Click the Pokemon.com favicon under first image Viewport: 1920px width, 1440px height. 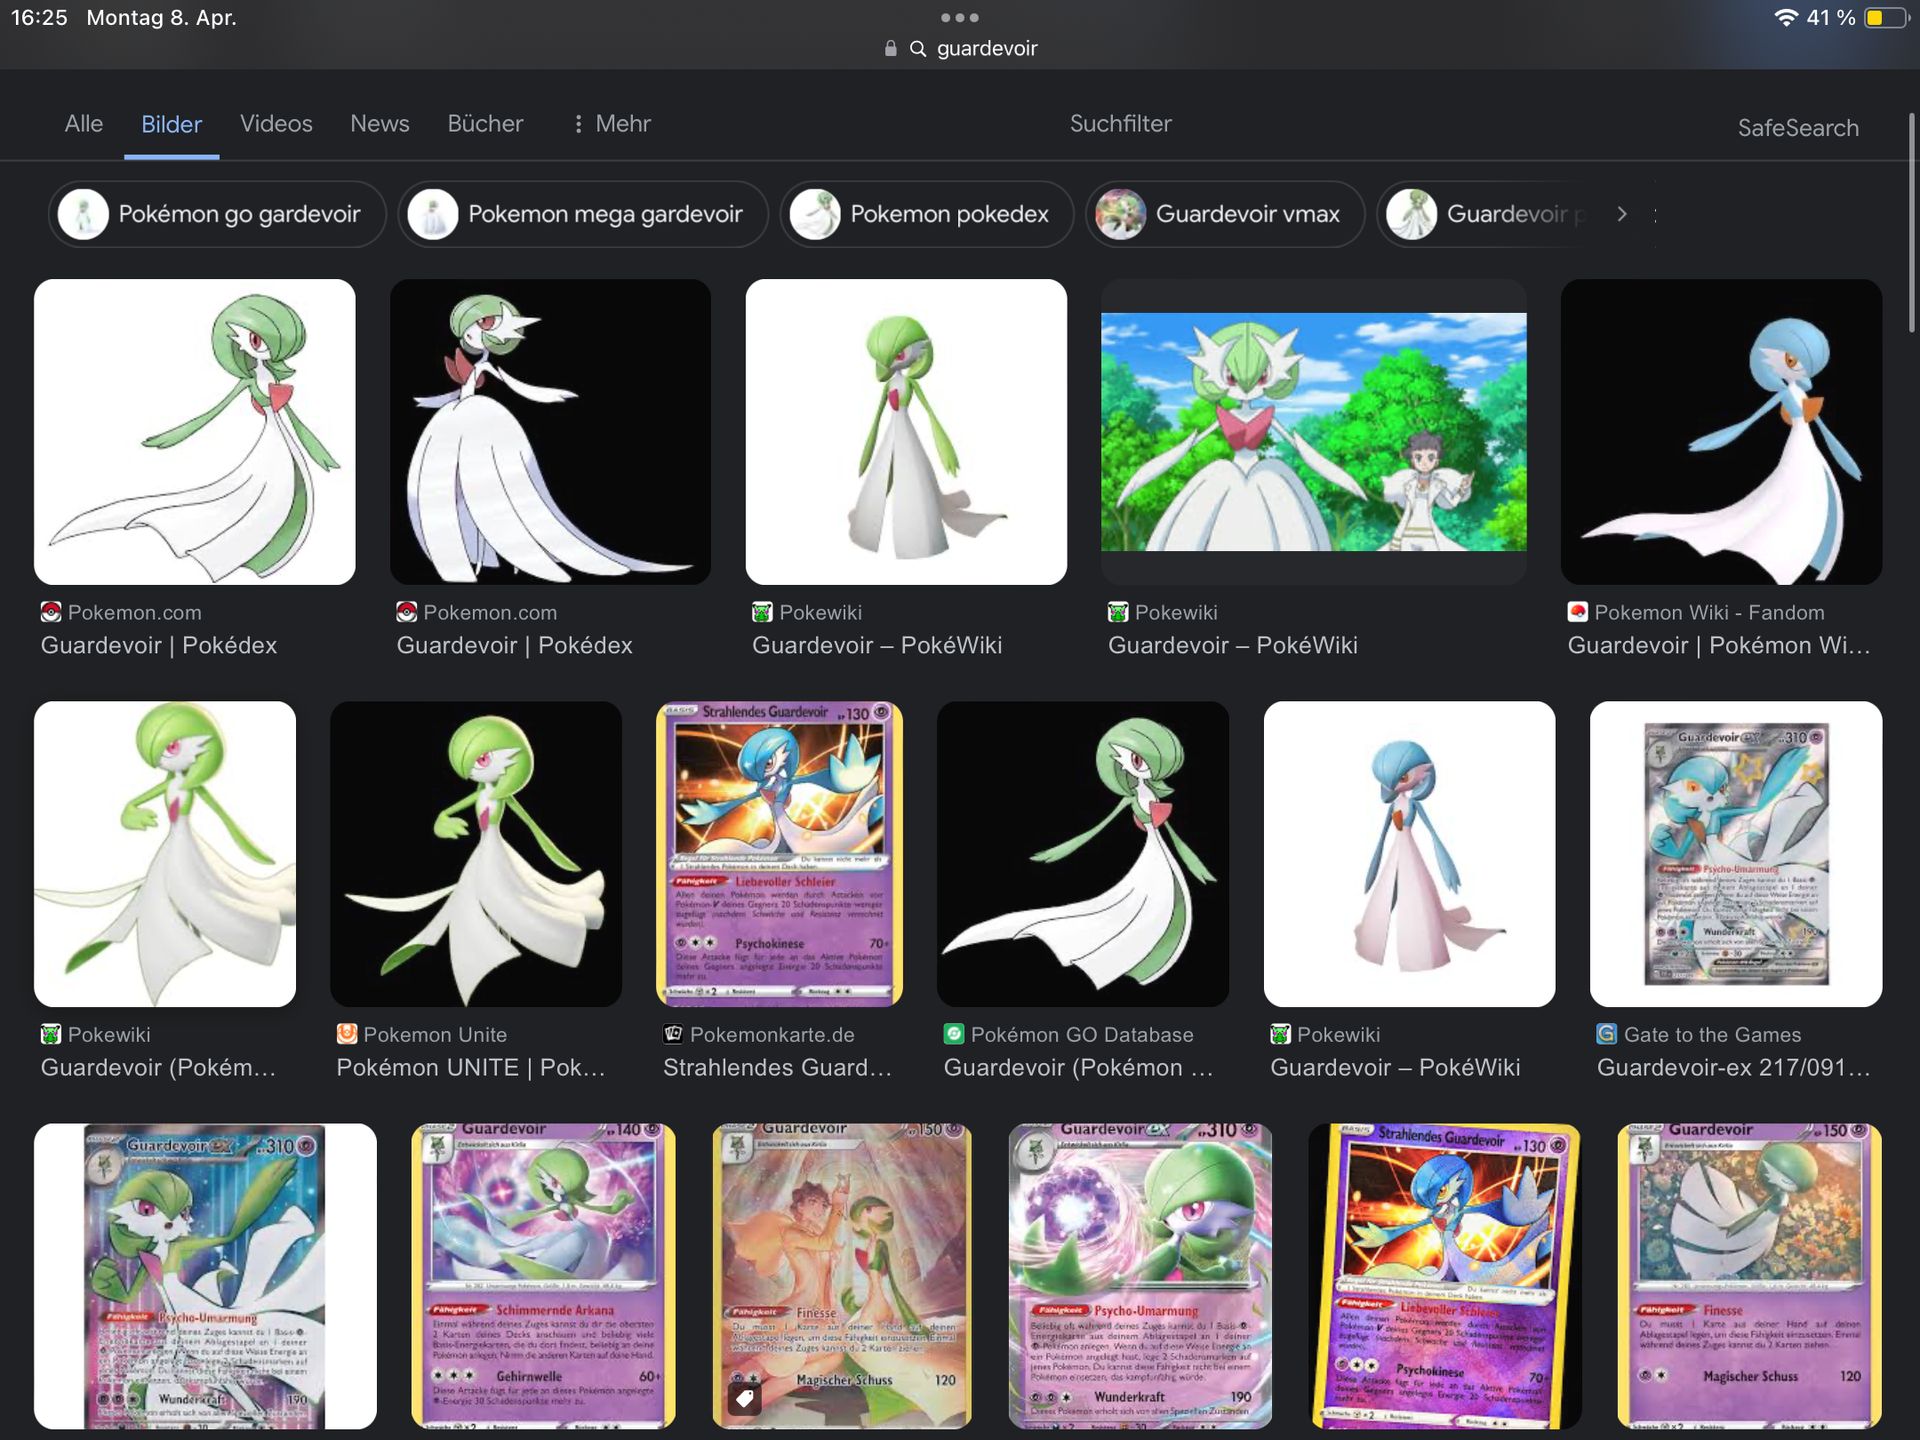(51, 612)
